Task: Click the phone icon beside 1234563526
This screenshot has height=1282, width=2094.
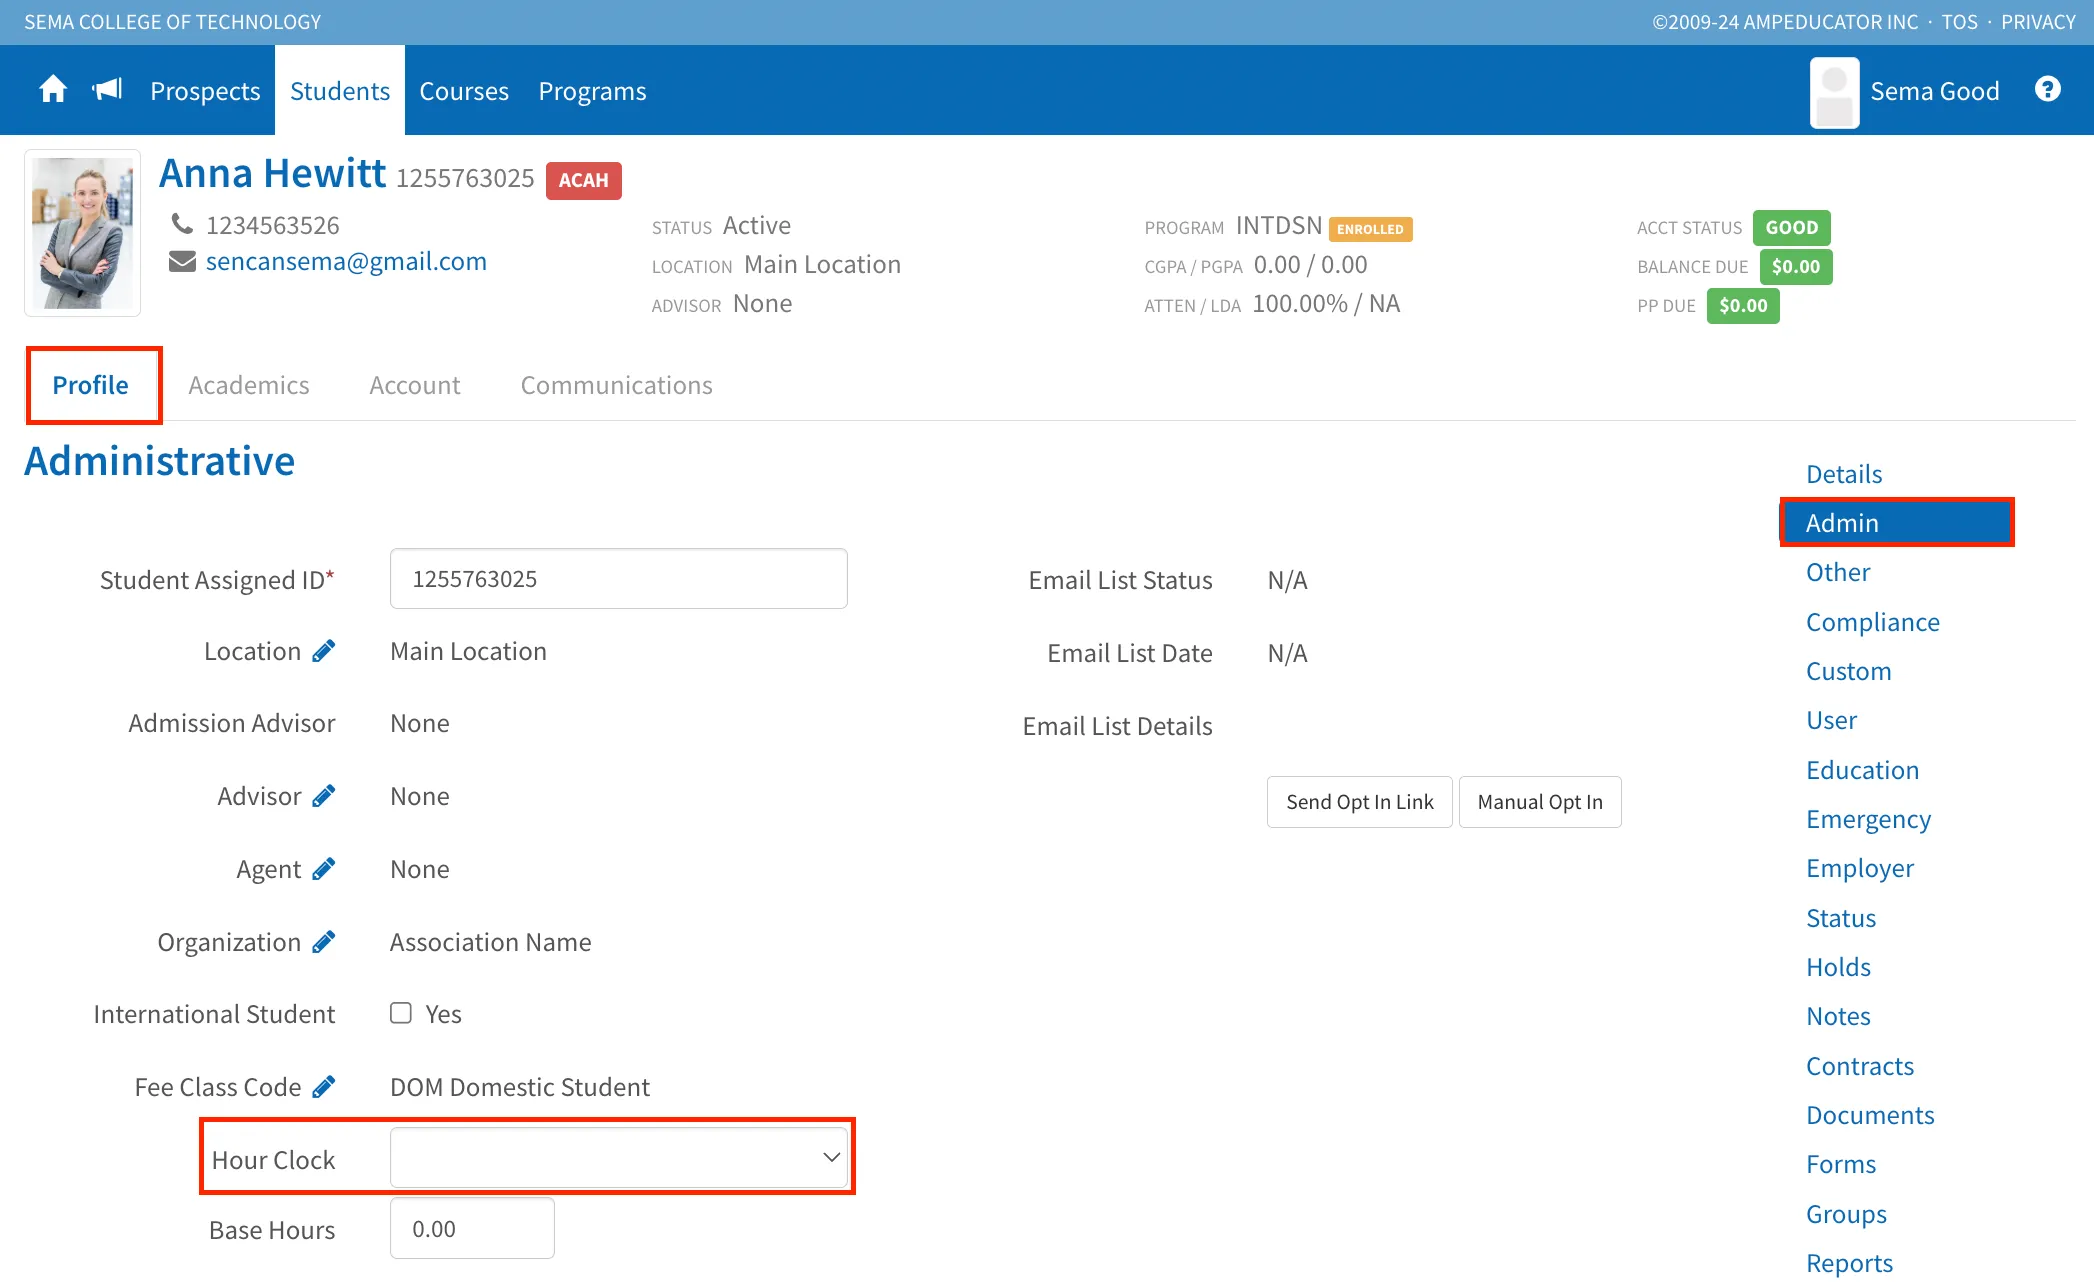Action: [182, 223]
